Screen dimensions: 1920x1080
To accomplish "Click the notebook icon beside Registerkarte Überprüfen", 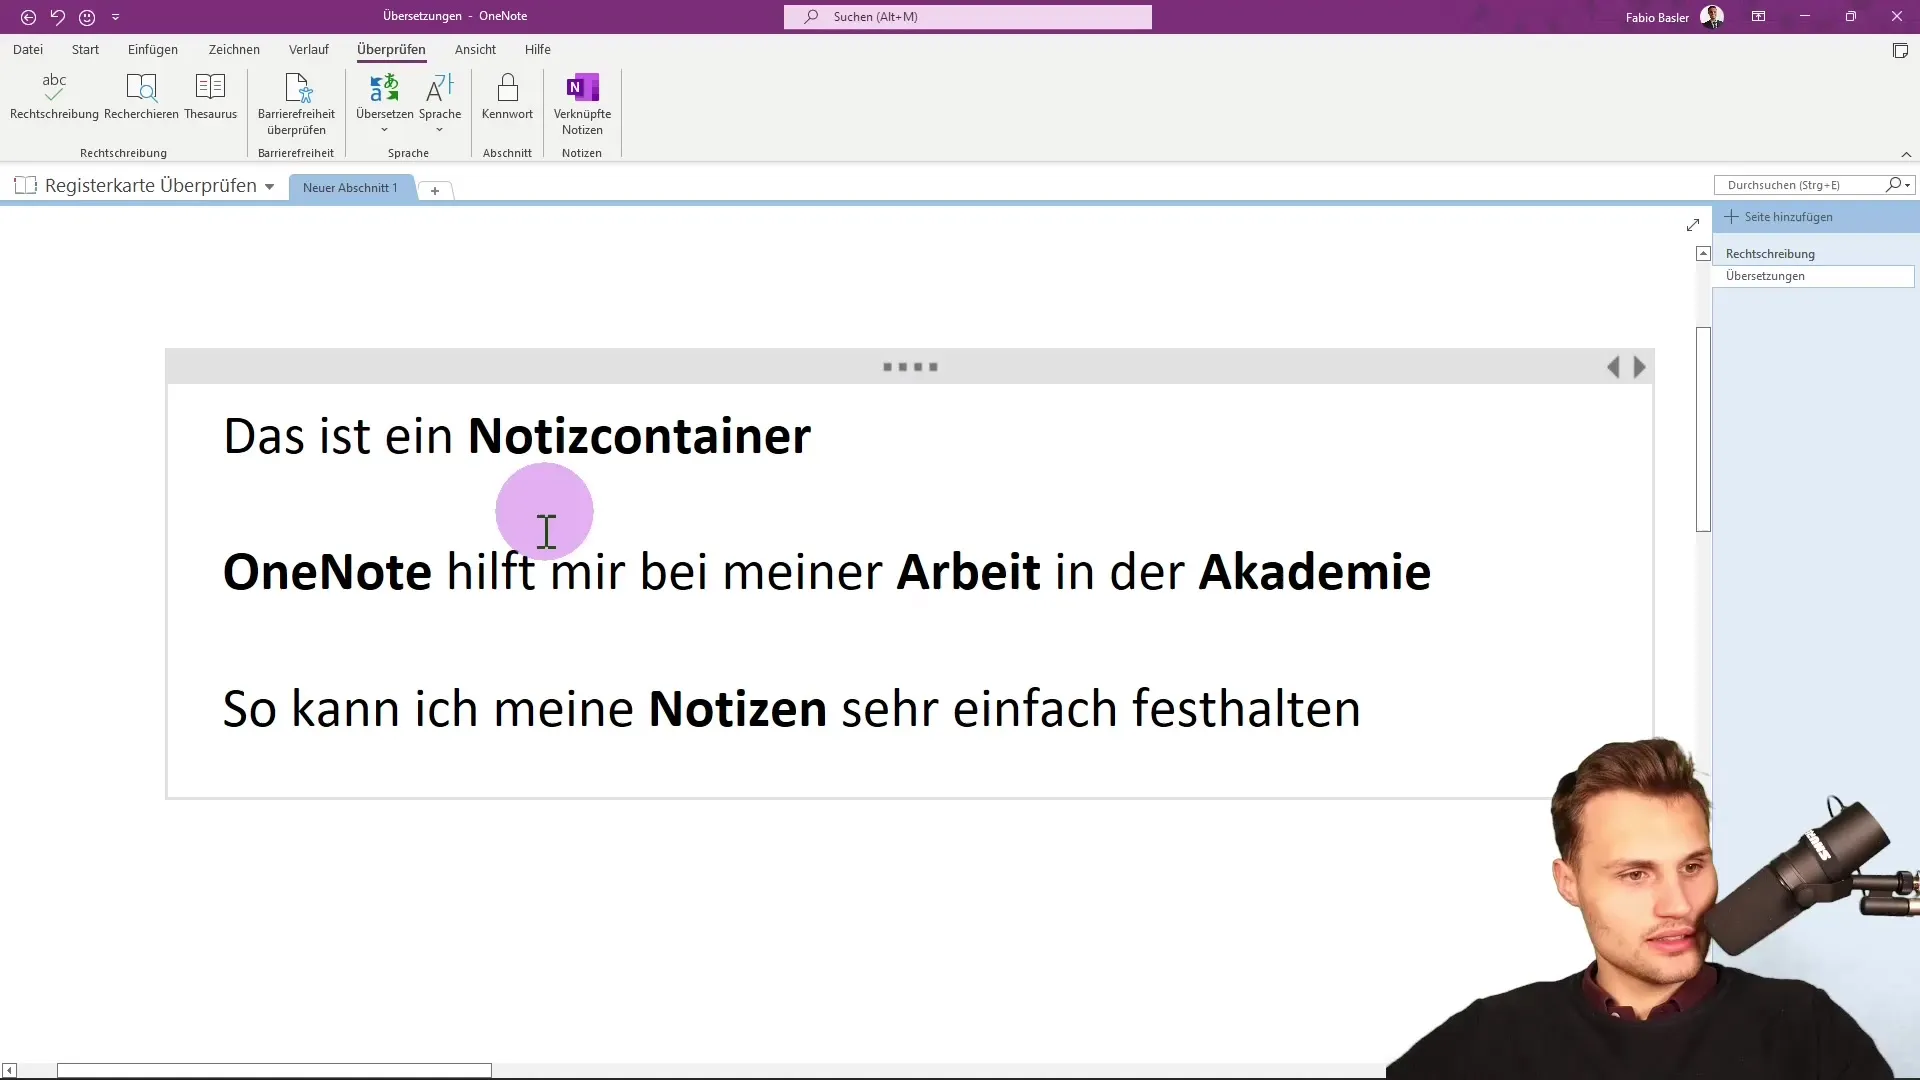I will point(26,186).
